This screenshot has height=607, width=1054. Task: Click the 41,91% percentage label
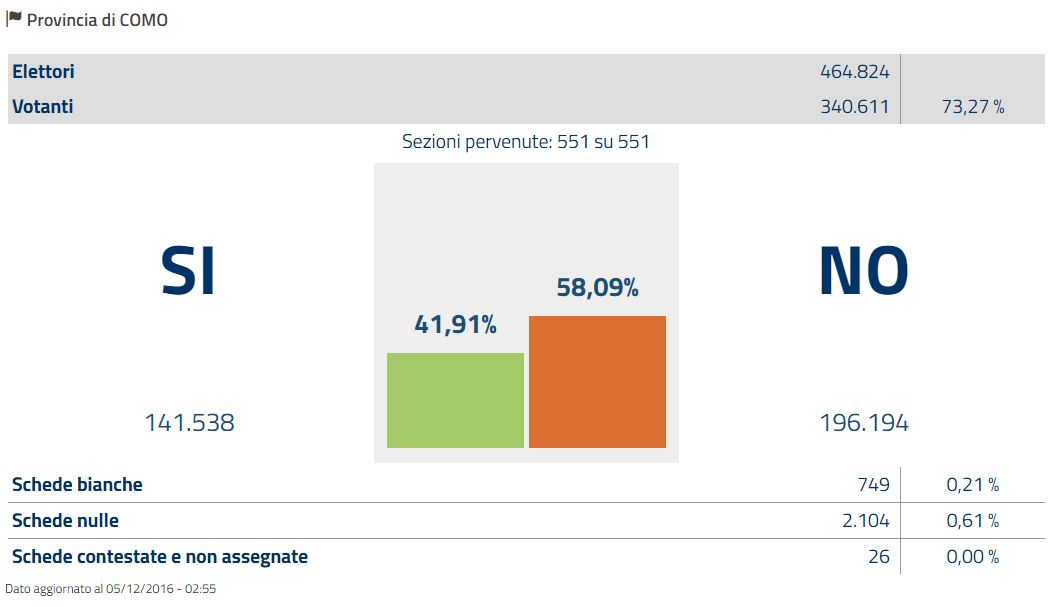(455, 324)
